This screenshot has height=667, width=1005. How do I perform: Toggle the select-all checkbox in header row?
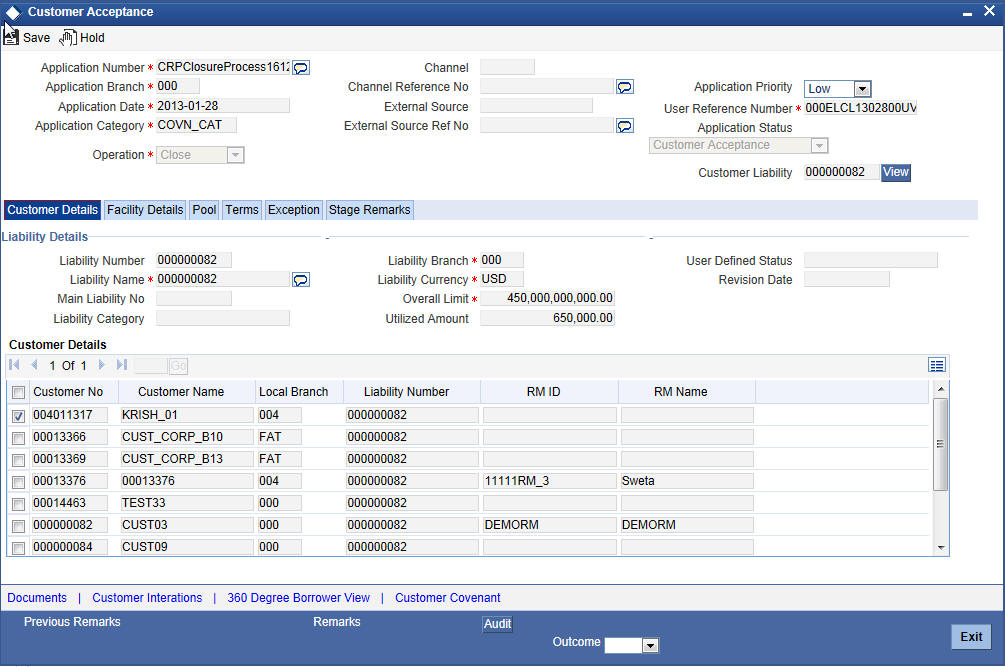click(x=19, y=393)
